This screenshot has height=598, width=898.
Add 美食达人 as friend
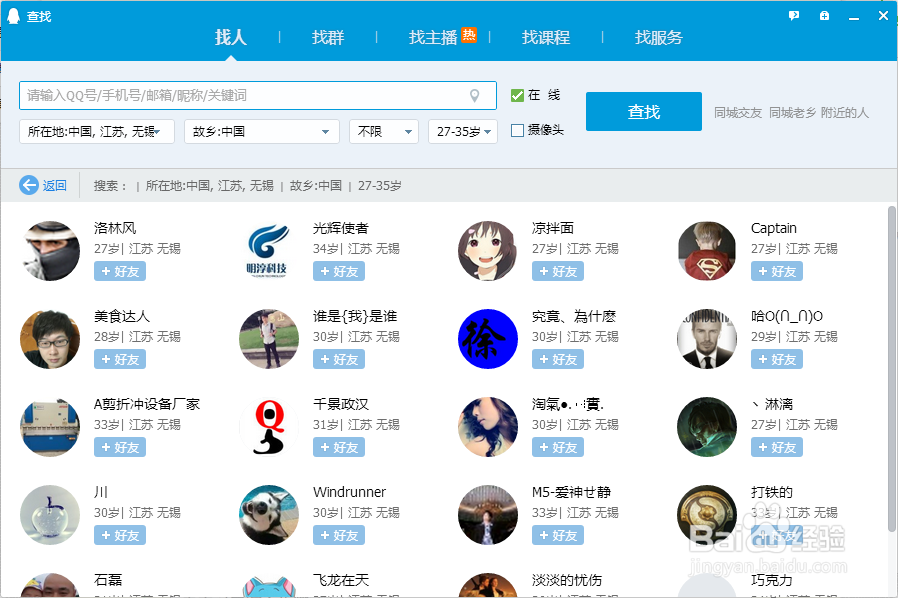click(x=120, y=360)
